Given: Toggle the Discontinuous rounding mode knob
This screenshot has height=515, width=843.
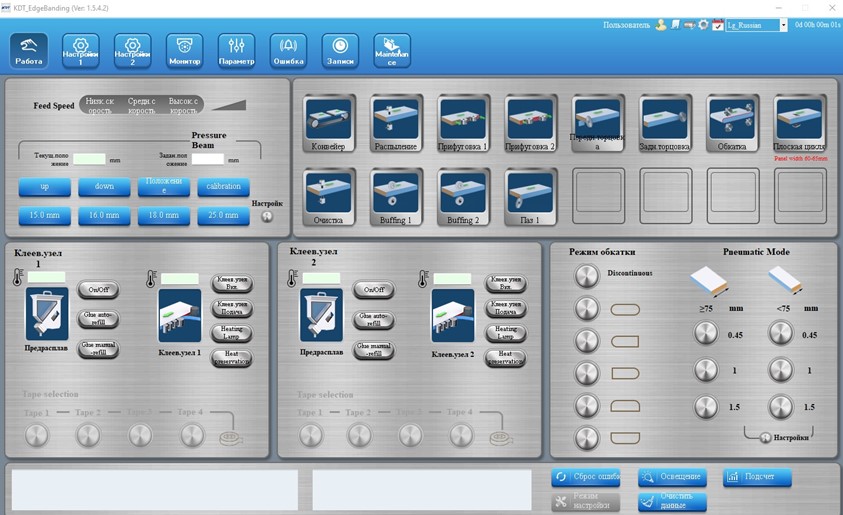Looking at the screenshot, I should click(587, 276).
